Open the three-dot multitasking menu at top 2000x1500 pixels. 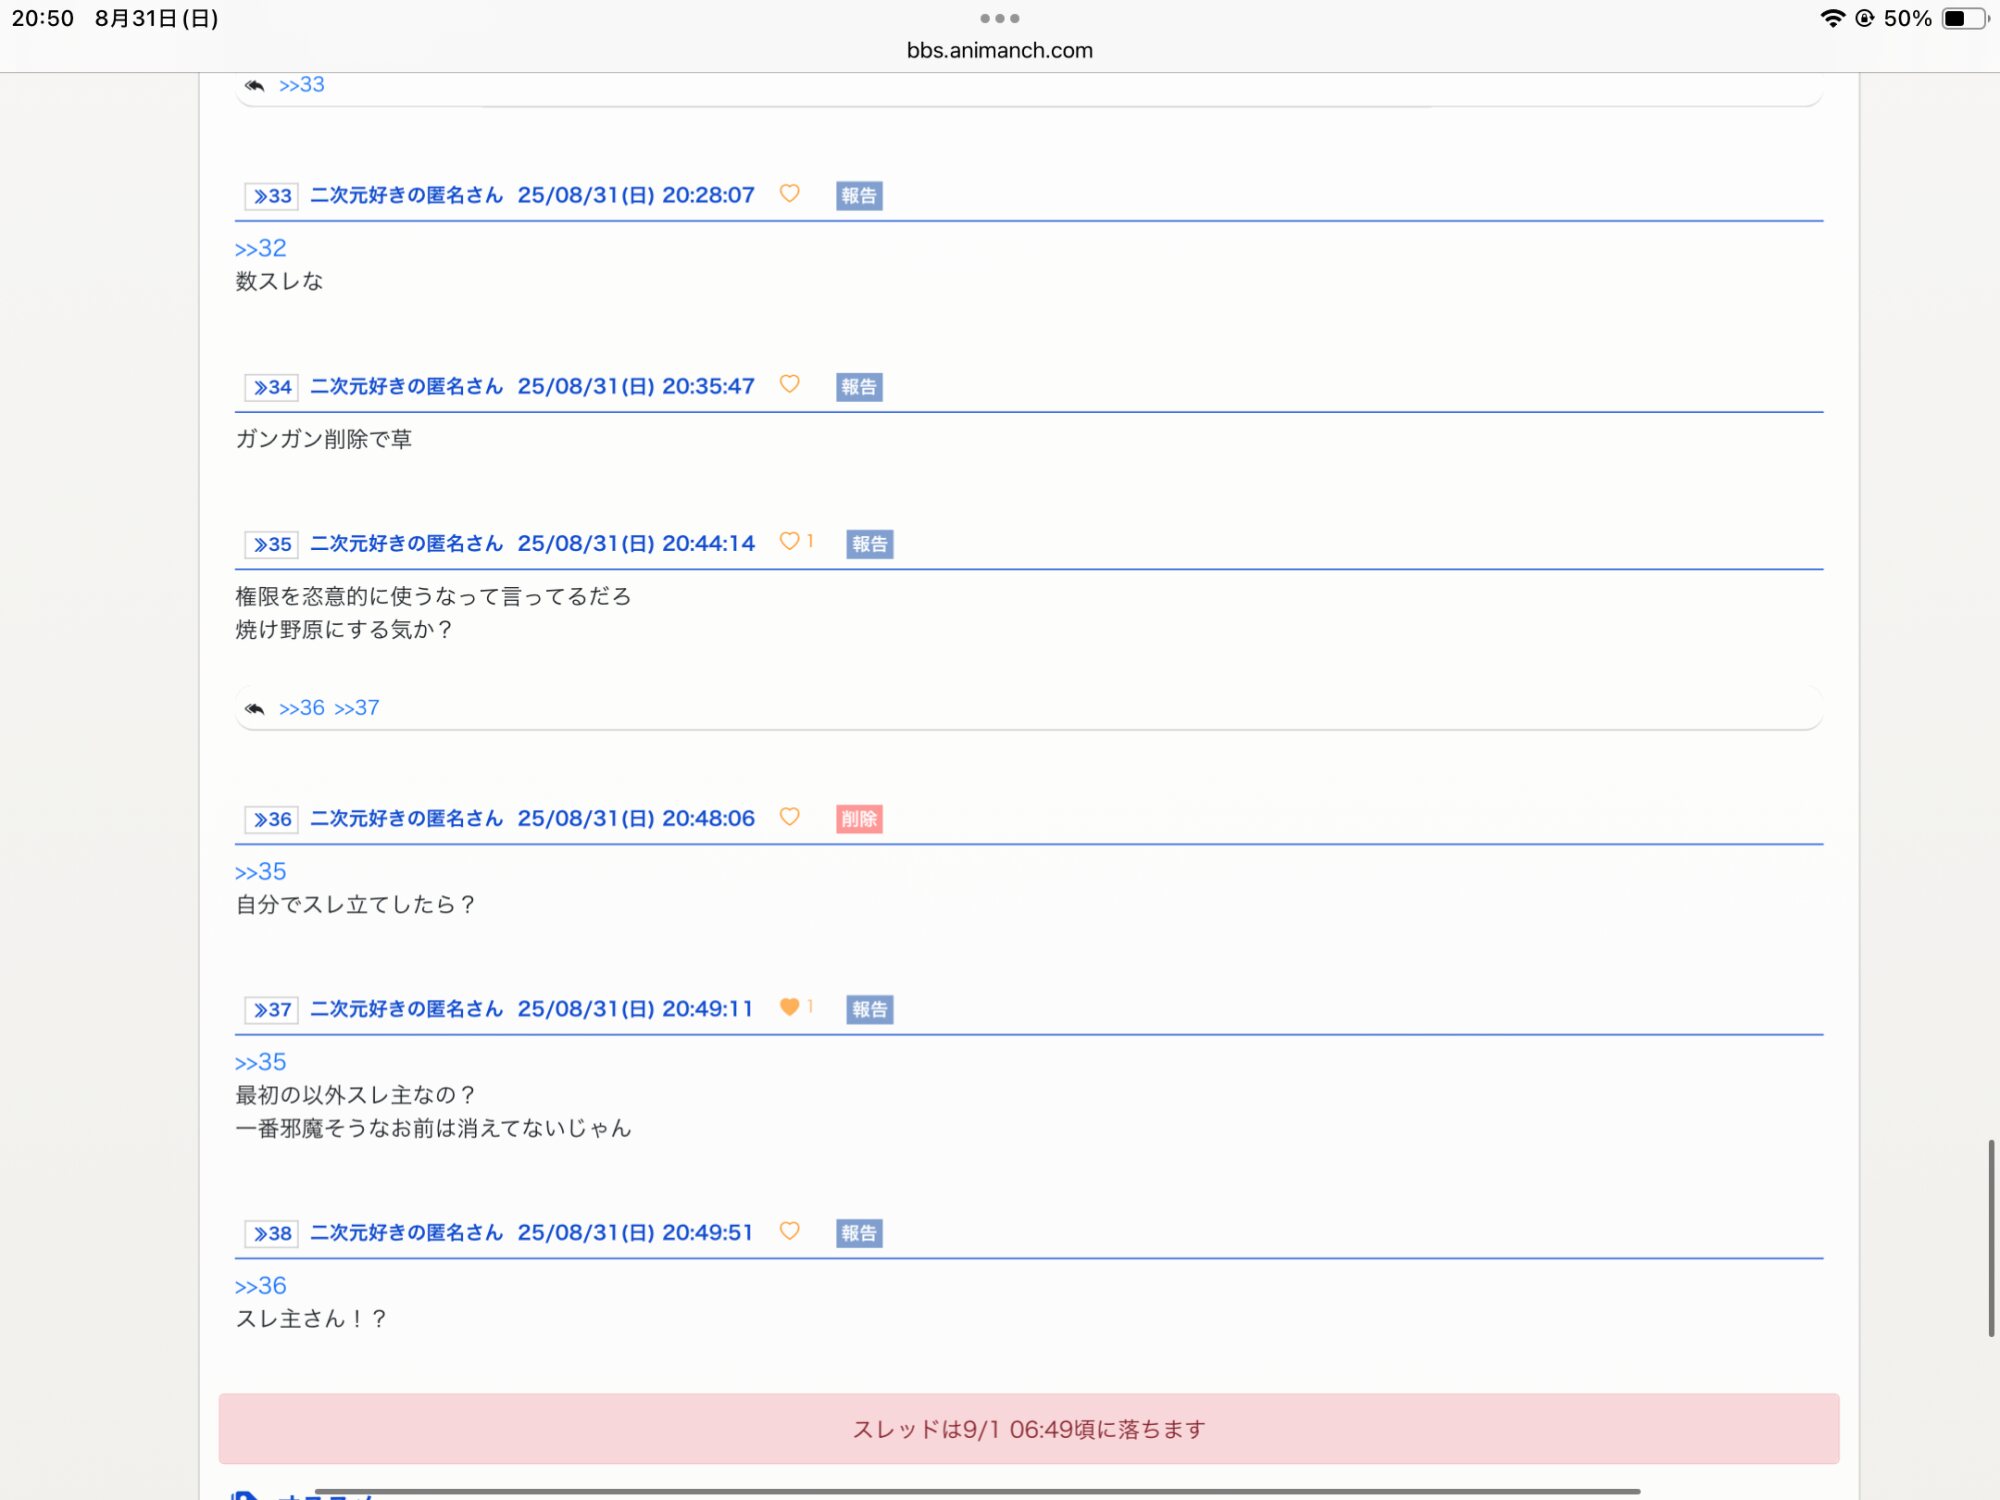click(x=999, y=18)
